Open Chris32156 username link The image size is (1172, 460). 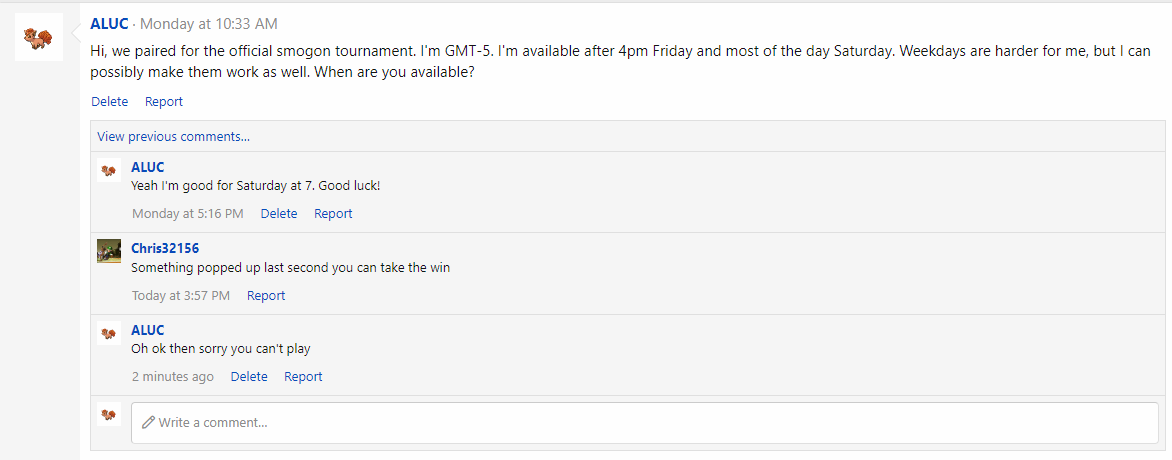click(165, 248)
